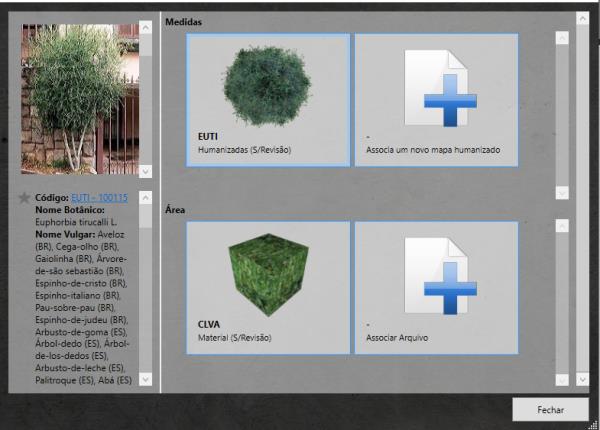Click the new-document plus icon under Área

tap(435, 276)
